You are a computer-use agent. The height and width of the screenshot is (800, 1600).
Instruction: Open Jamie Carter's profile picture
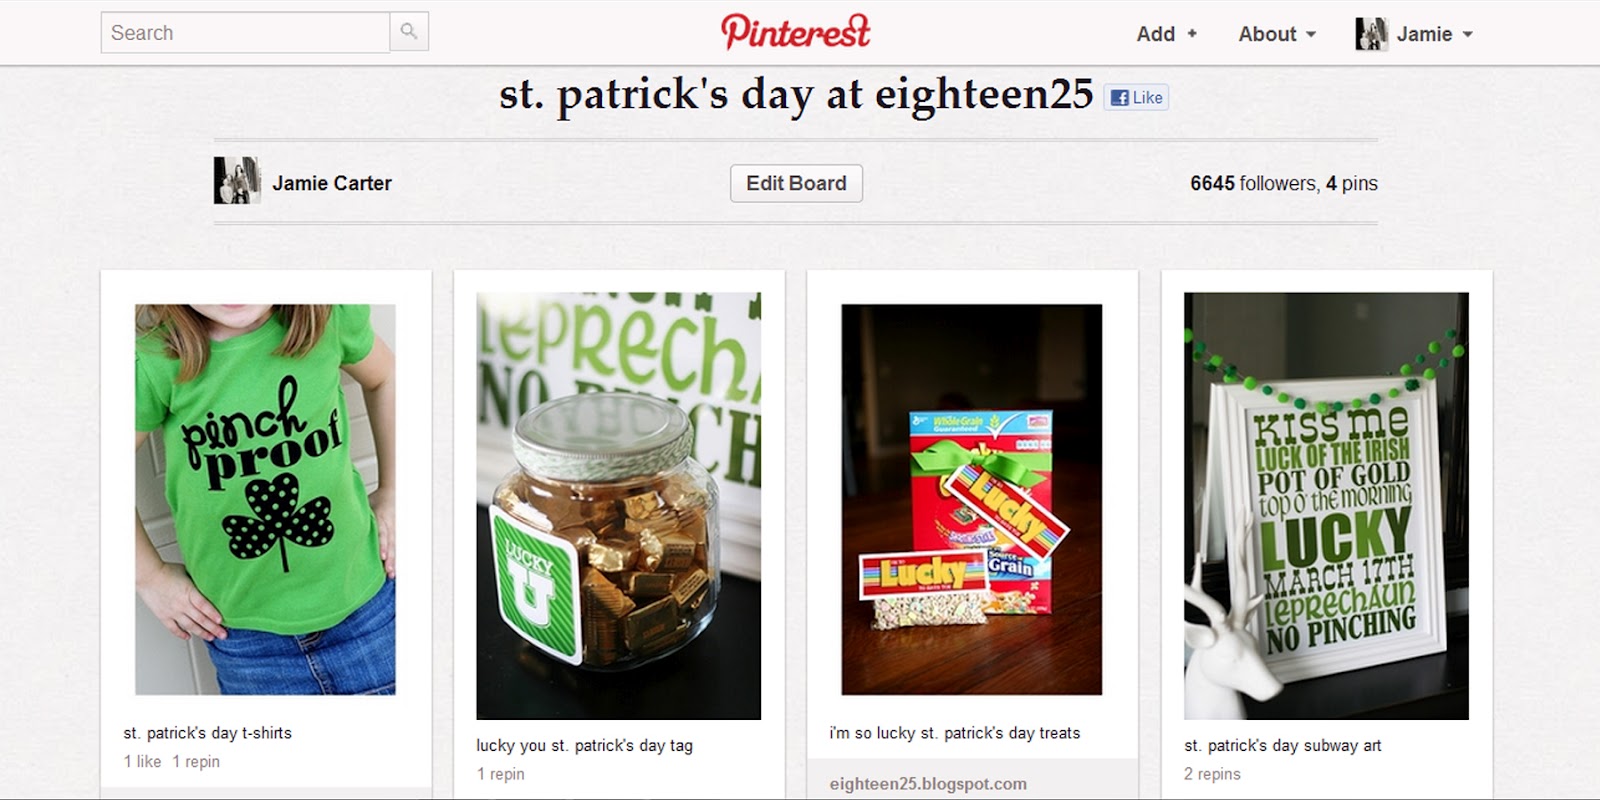click(237, 181)
